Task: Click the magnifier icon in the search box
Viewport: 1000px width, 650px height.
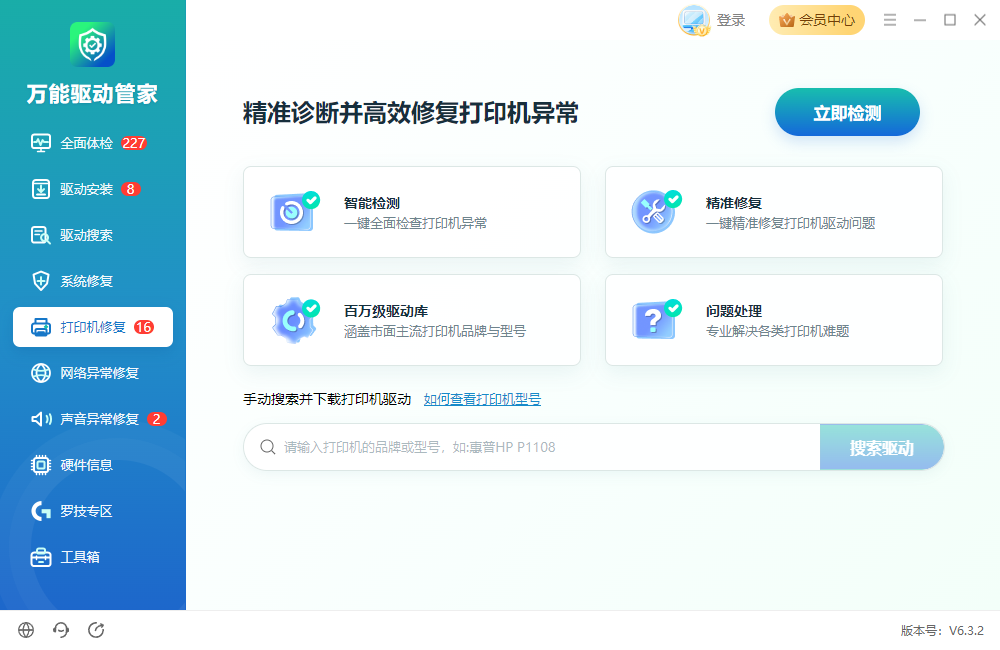Action: coord(268,447)
